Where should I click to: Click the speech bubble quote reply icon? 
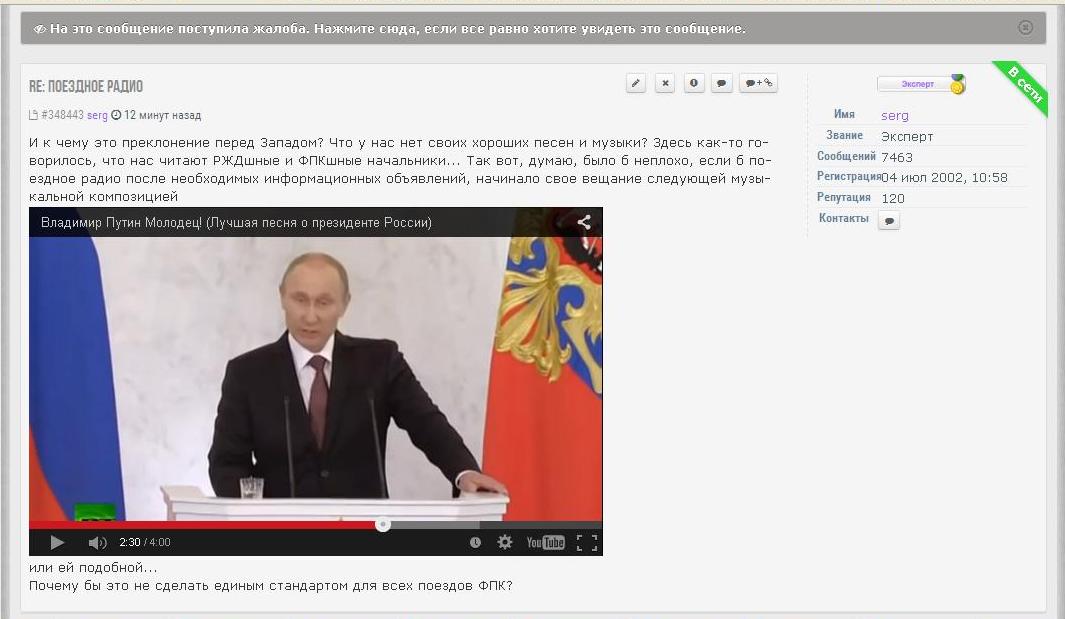coord(722,84)
